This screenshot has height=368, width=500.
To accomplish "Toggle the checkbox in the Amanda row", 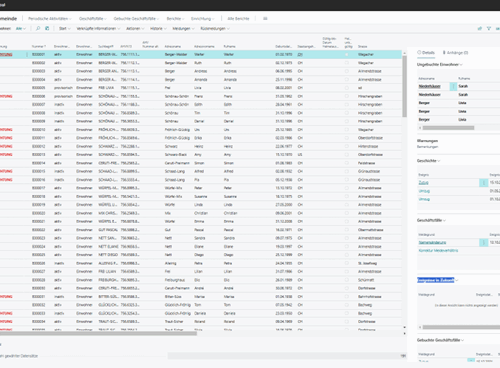I will [347, 79].
